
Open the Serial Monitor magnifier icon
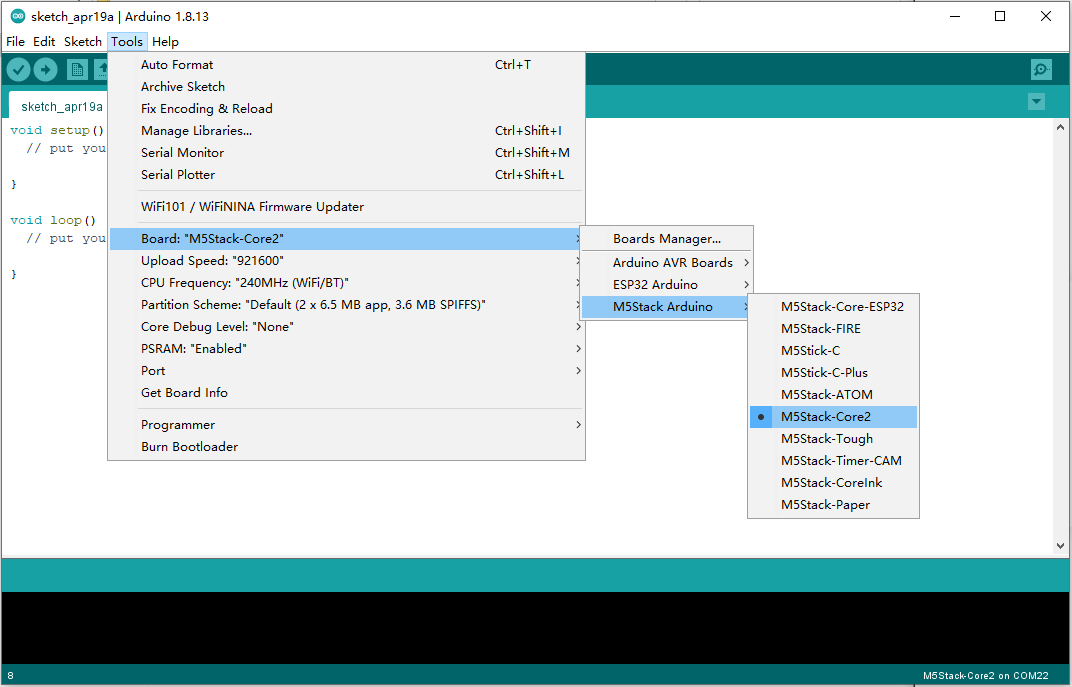pos(1041,69)
